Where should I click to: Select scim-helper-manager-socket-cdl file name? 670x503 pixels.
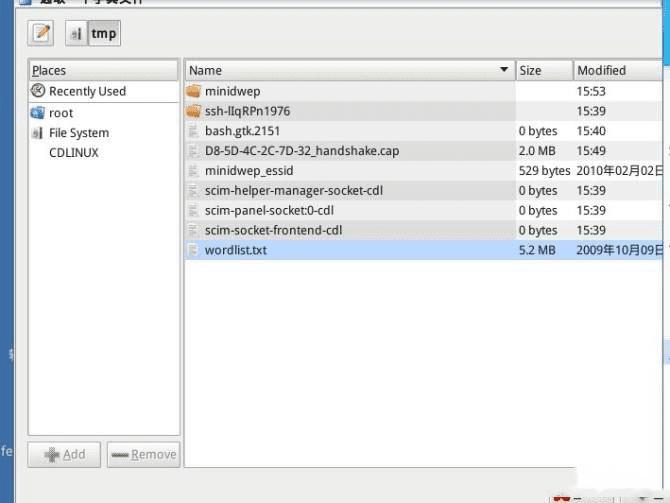coord(294,191)
